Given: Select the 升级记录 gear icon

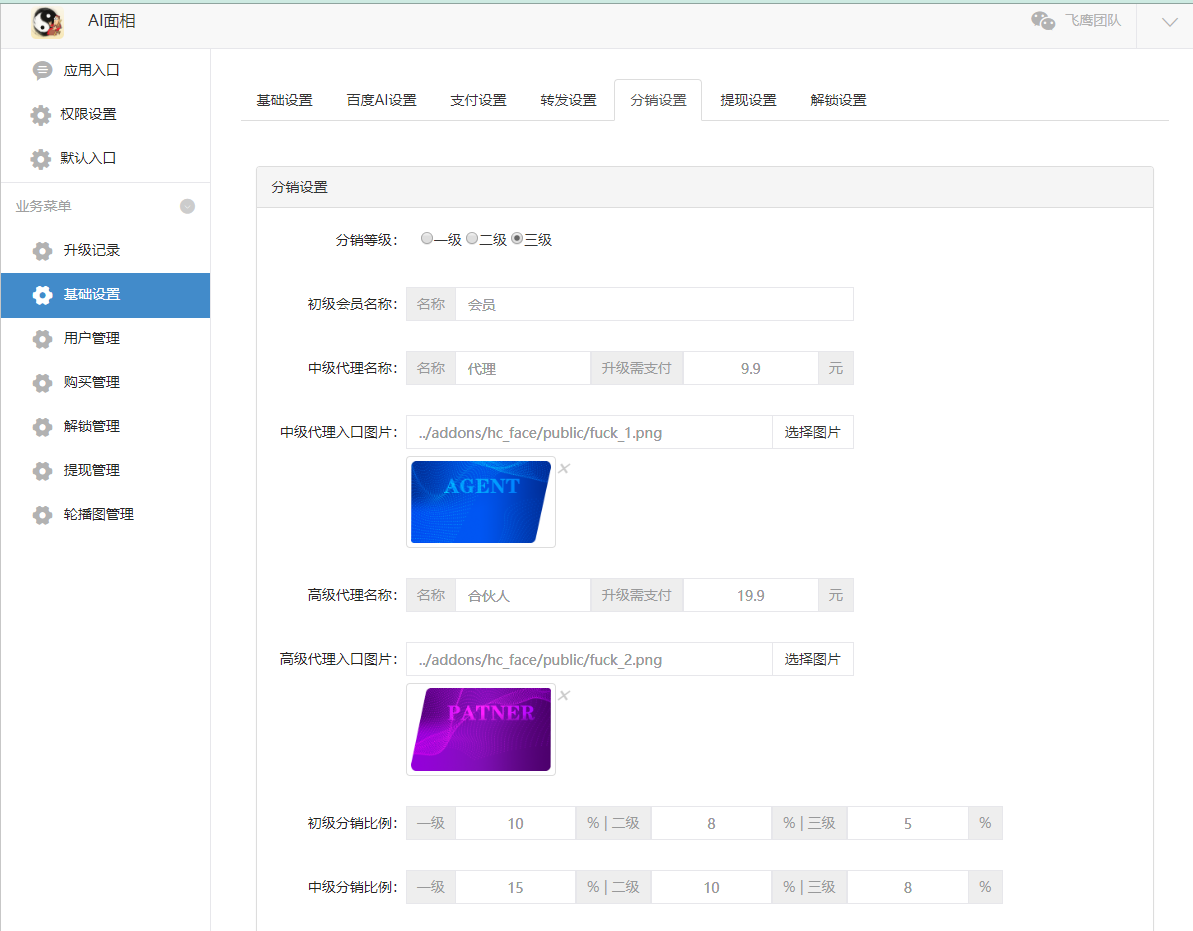Looking at the screenshot, I should pos(42,250).
